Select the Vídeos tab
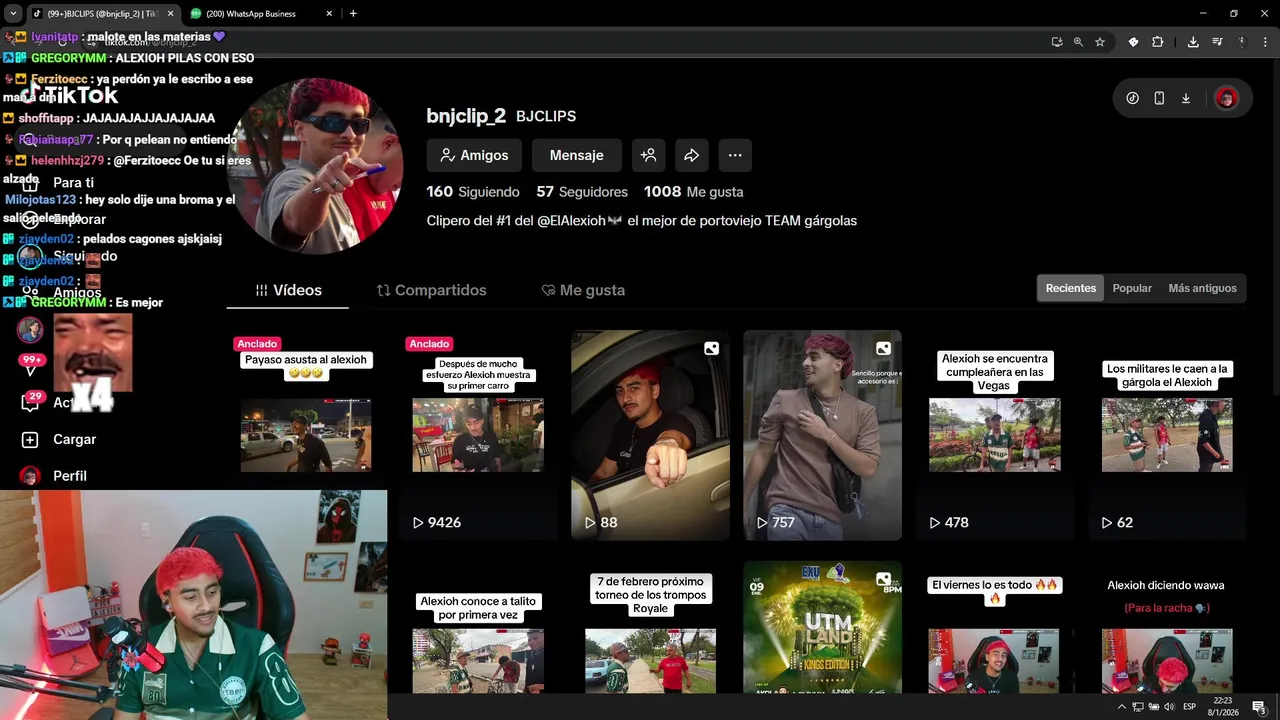The image size is (1280, 720). point(288,290)
